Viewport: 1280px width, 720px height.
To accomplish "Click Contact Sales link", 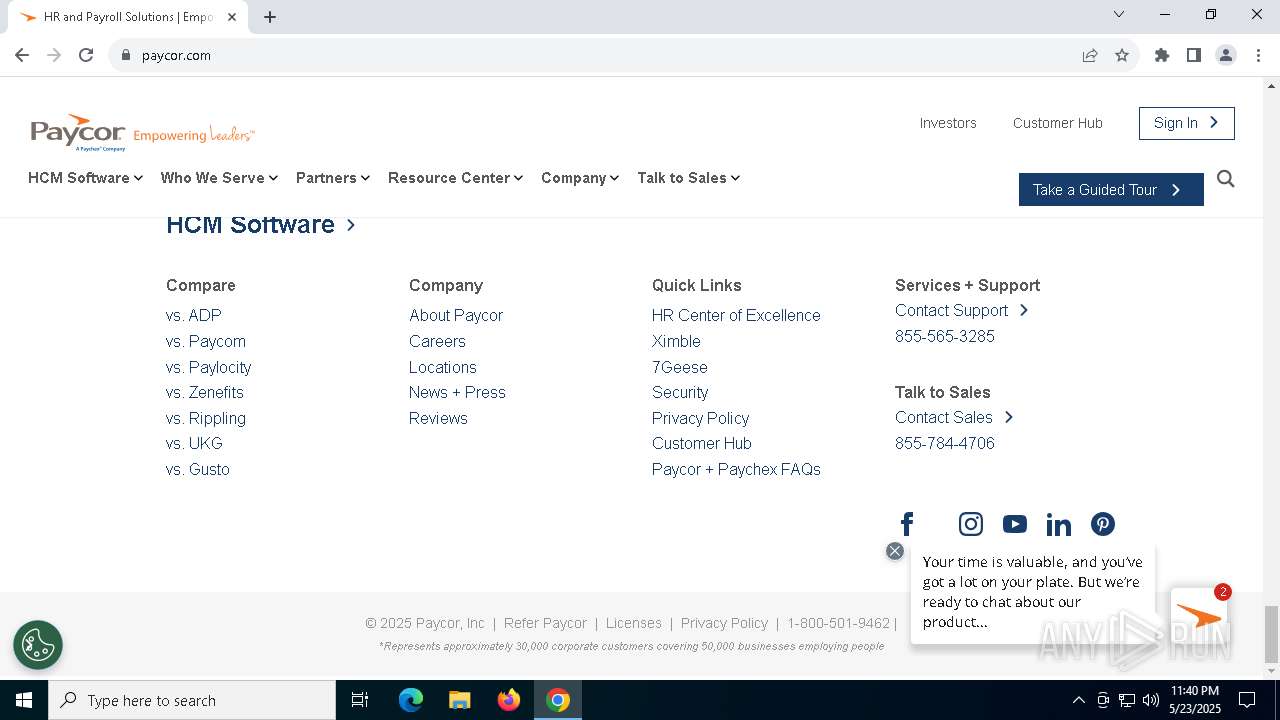I will click(955, 417).
